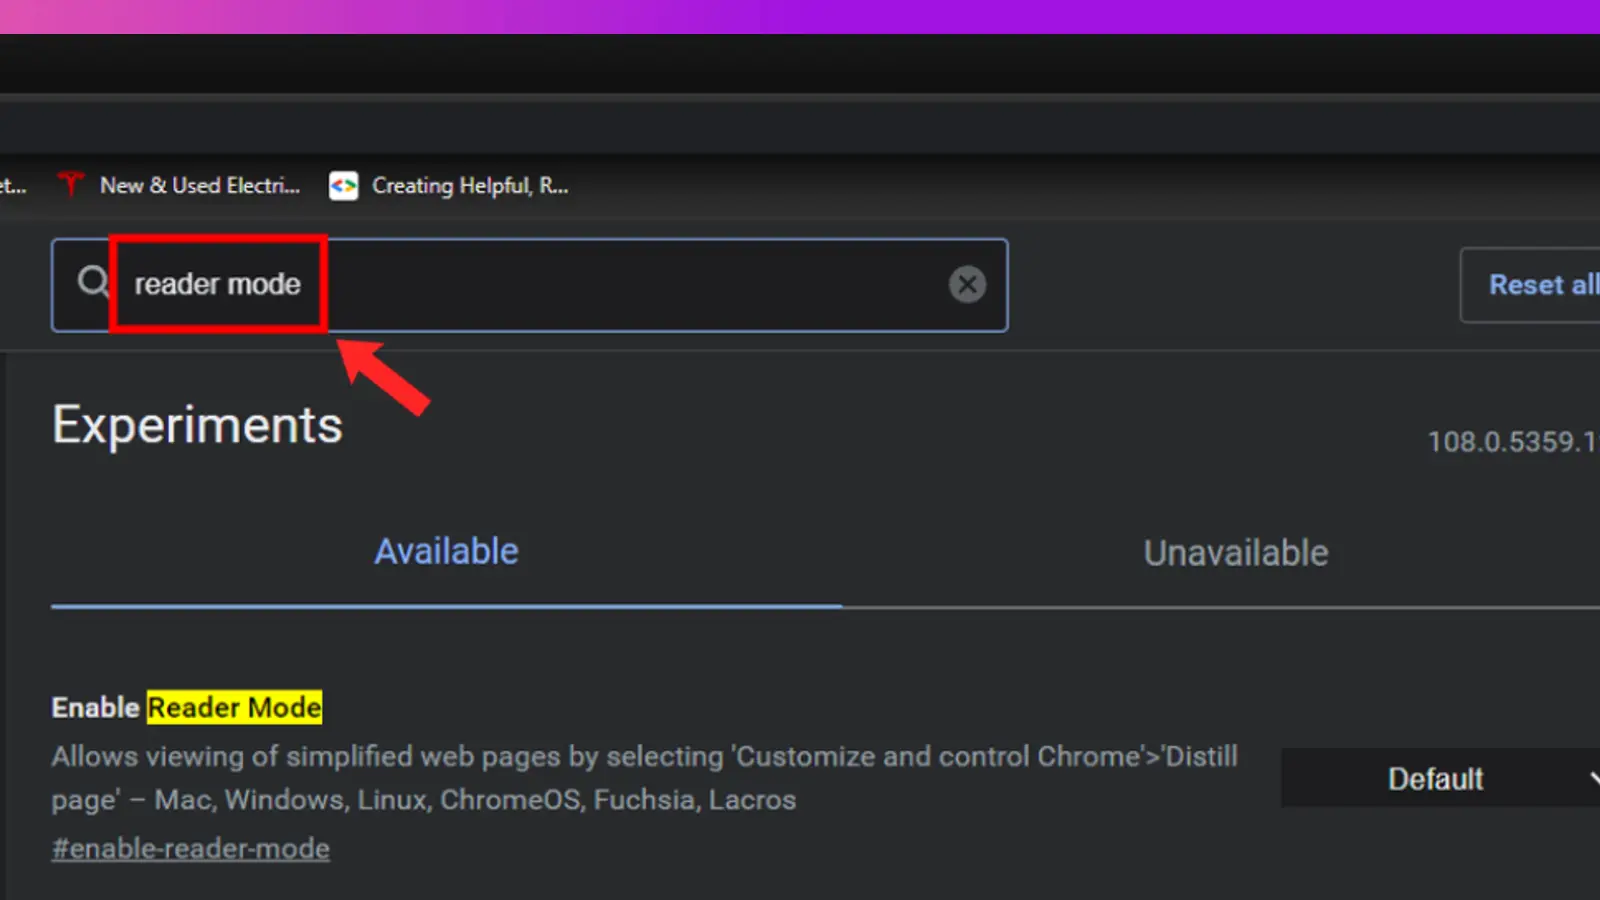This screenshot has width=1600, height=900.
Task: Open the Default dropdown for Reader Mode
Action: point(1441,778)
